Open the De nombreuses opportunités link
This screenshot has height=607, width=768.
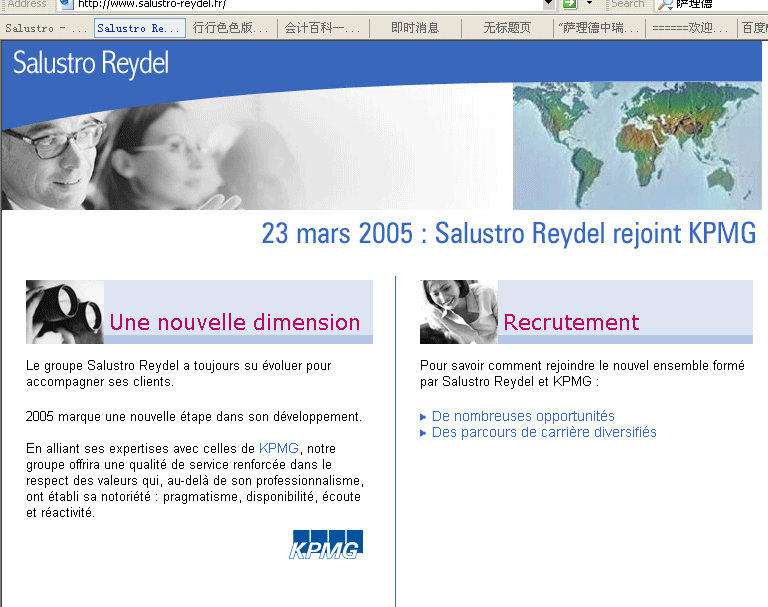pyautogui.click(x=523, y=416)
